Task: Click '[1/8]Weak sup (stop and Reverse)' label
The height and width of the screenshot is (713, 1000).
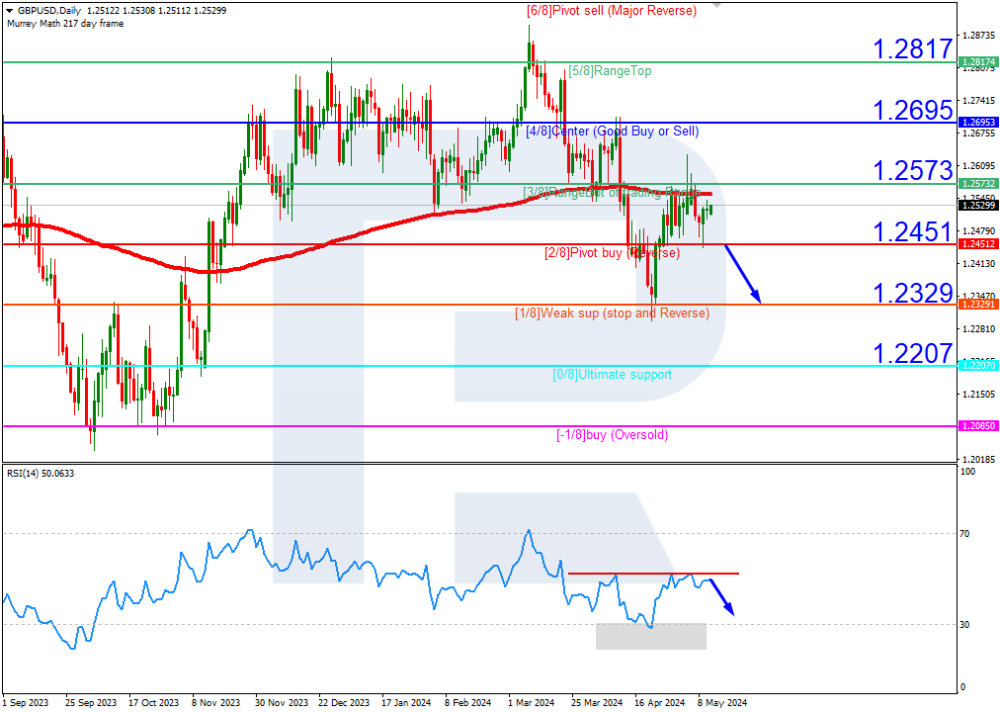Action: pos(612,314)
